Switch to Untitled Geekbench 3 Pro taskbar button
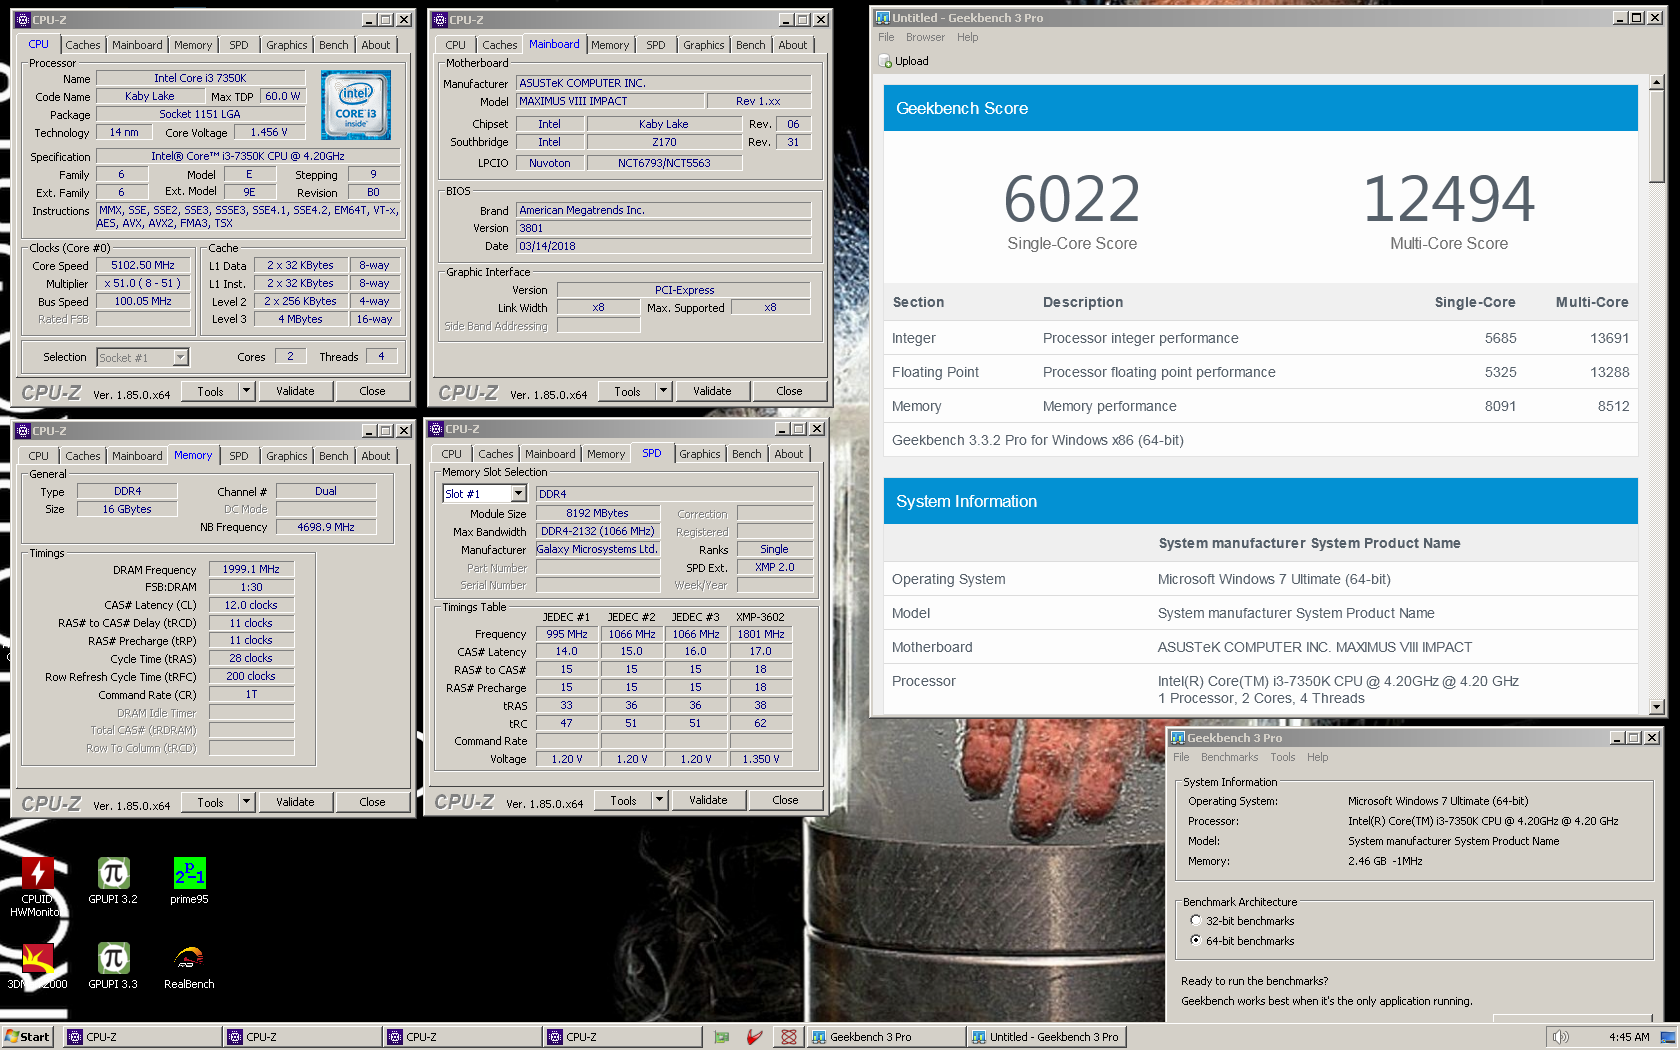This screenshot has height=1050, width=1680. click(x=1047, y=1037)
